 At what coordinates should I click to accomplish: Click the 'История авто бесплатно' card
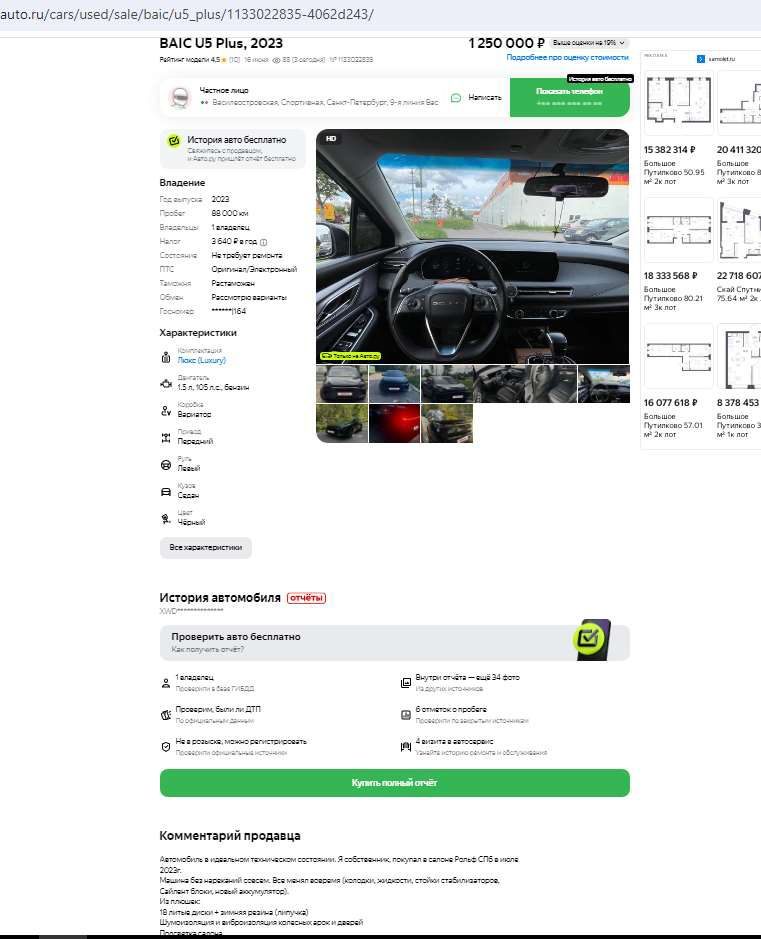click(x=232, y=149)
